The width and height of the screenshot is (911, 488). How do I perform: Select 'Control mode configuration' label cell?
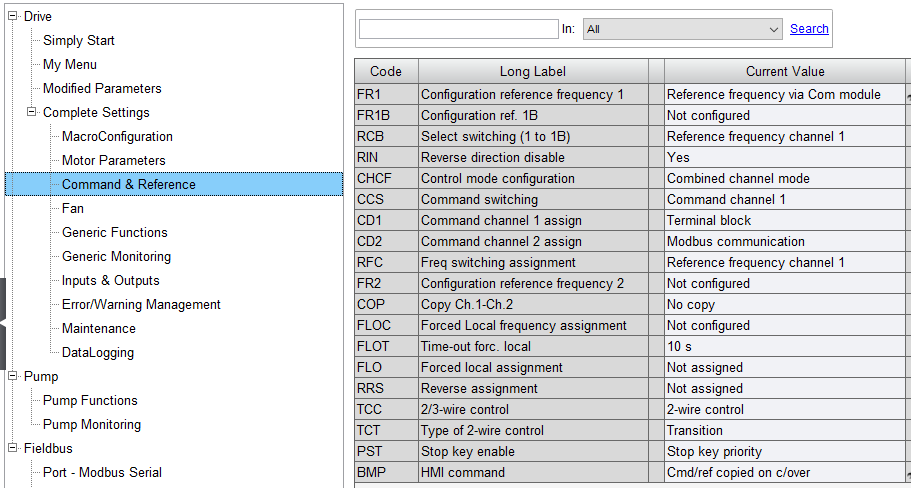(533, 178)
